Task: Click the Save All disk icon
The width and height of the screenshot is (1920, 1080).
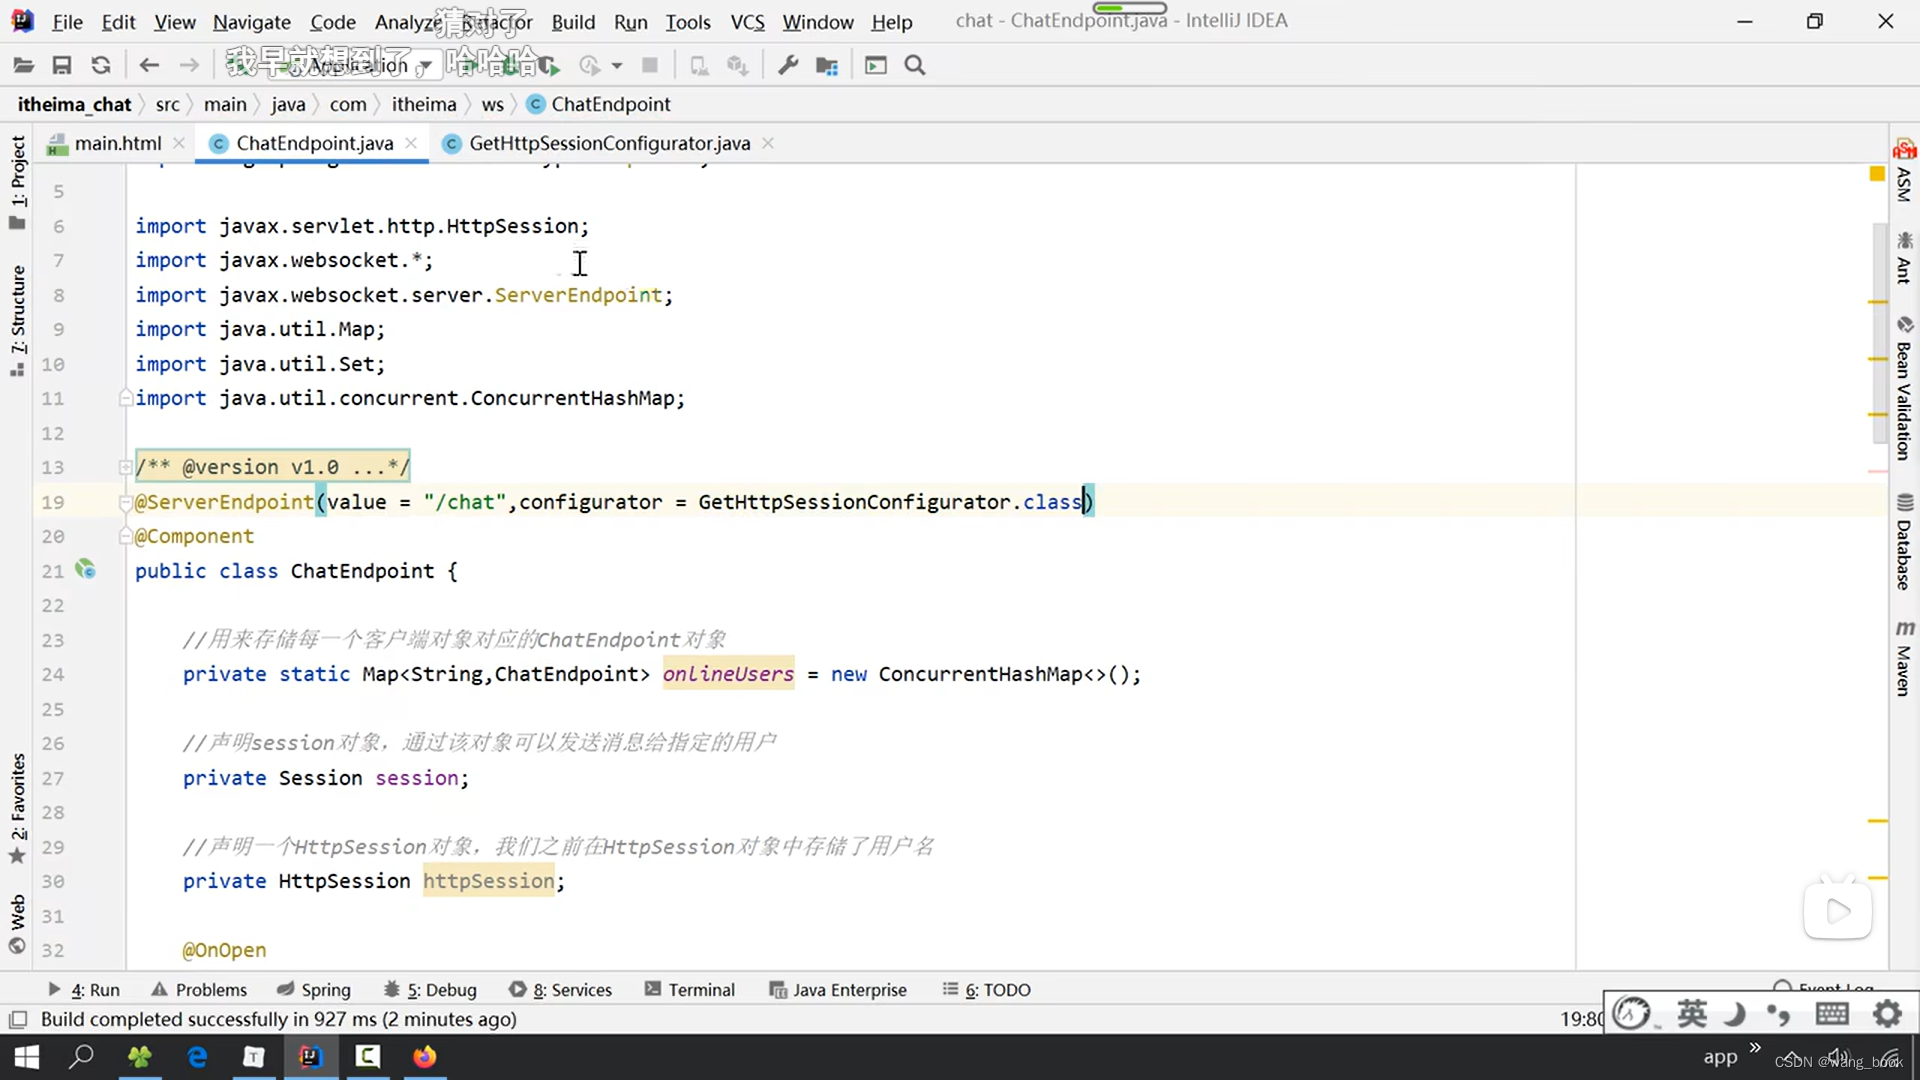Action: pyautogui.click(x=62, y=66)
